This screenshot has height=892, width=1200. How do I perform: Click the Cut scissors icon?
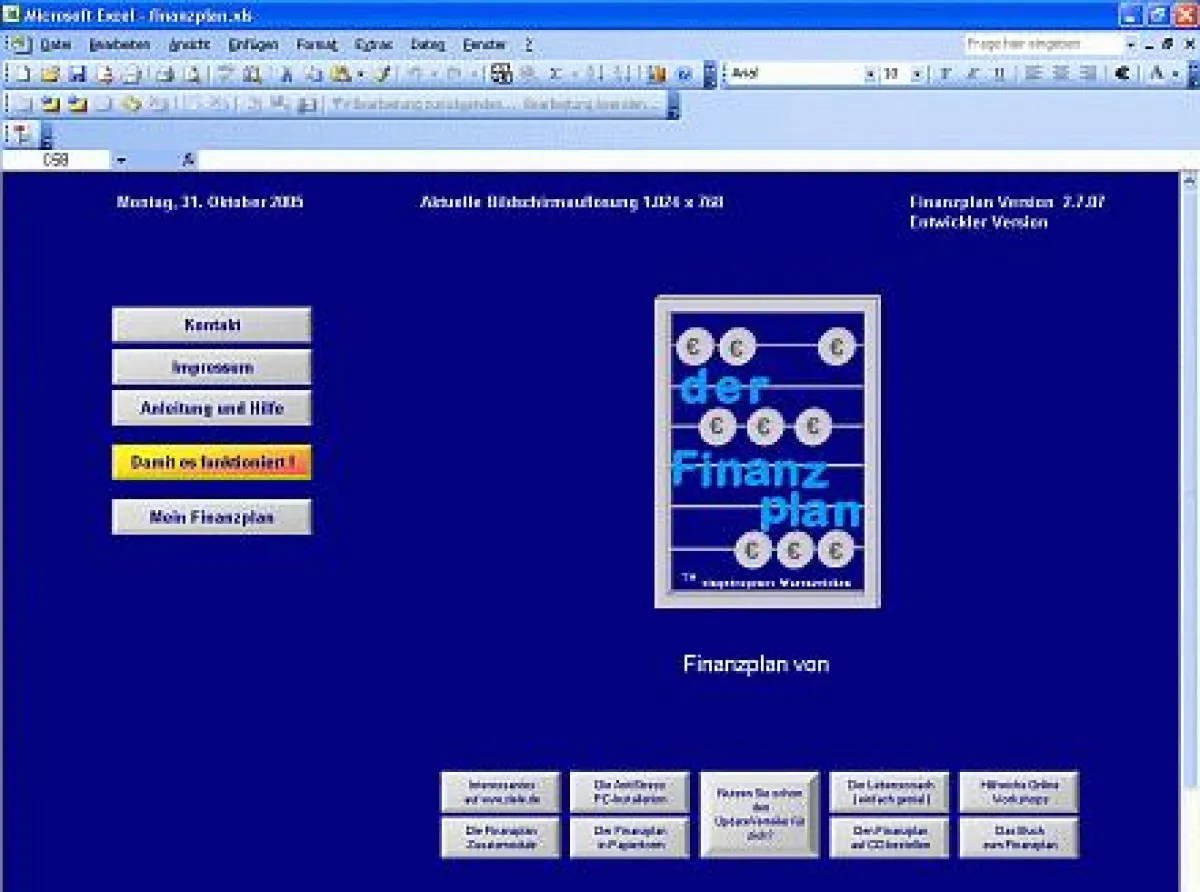coord(286,74)
